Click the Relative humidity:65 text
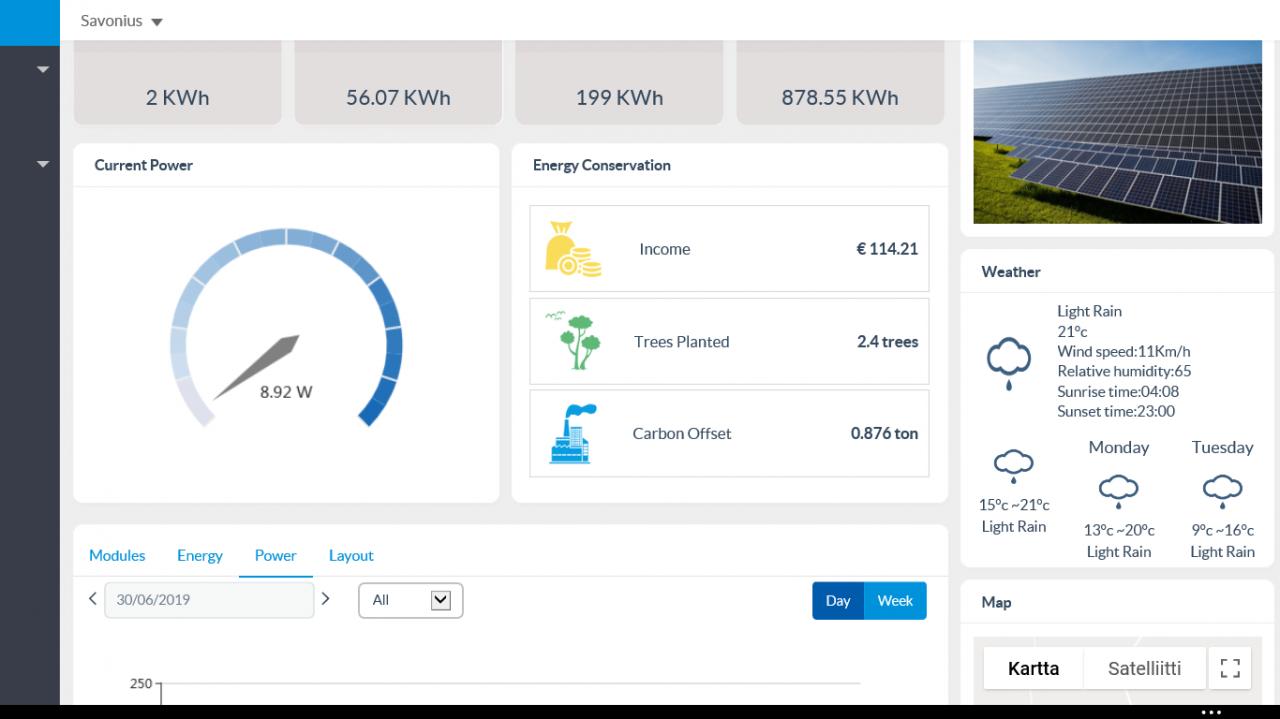The width and height of the screenshot is (1280, 719). [1124, 371]
